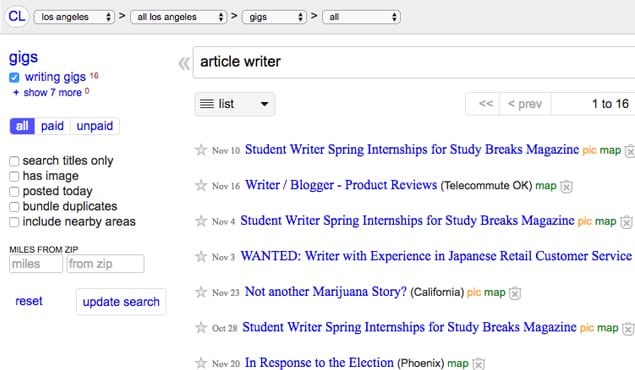
Task: Toggle bundle duplicates option
Action: [x=14, y=207]
